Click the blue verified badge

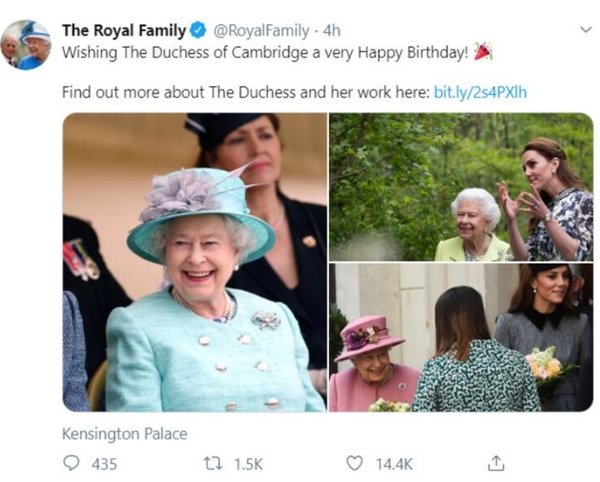click(192, 30)
